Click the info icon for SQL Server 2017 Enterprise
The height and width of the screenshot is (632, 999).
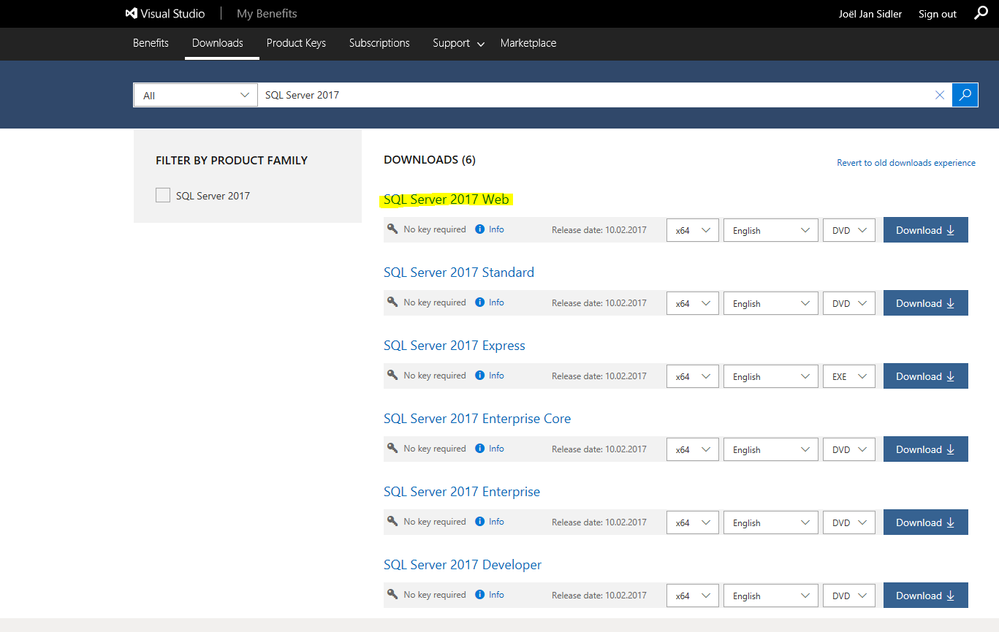(480, 522)
